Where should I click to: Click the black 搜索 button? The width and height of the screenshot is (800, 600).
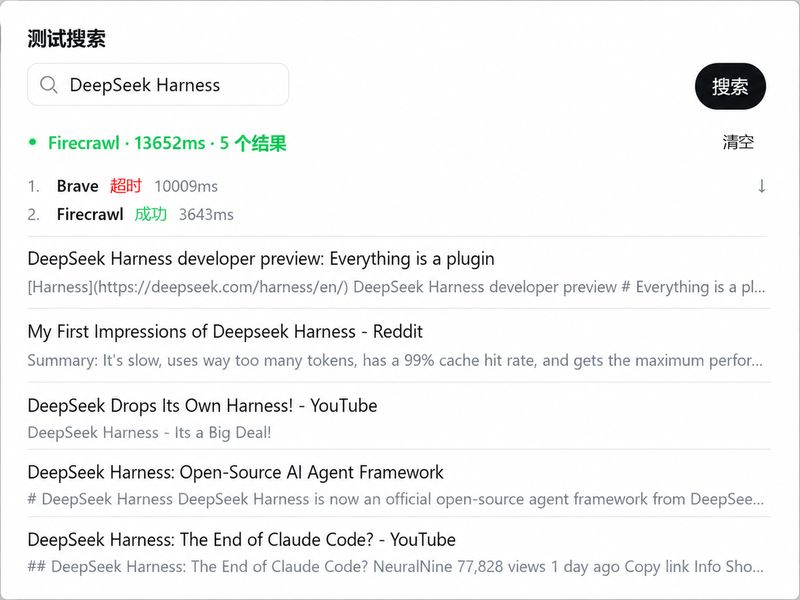(x=730, y=86)
